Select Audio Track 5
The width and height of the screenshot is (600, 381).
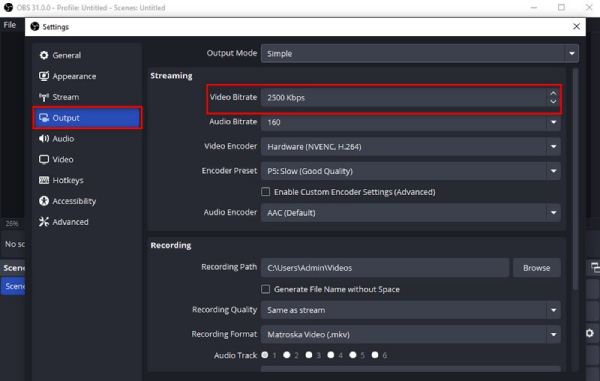[353, 355]
